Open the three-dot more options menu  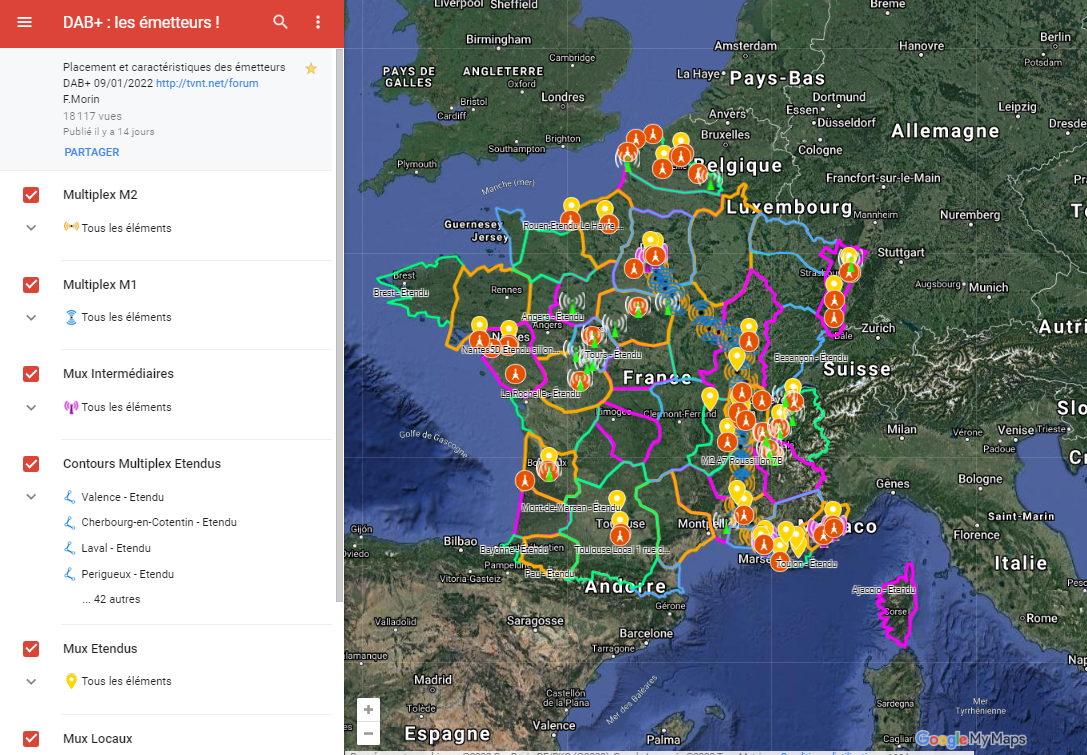pos(318,22)
